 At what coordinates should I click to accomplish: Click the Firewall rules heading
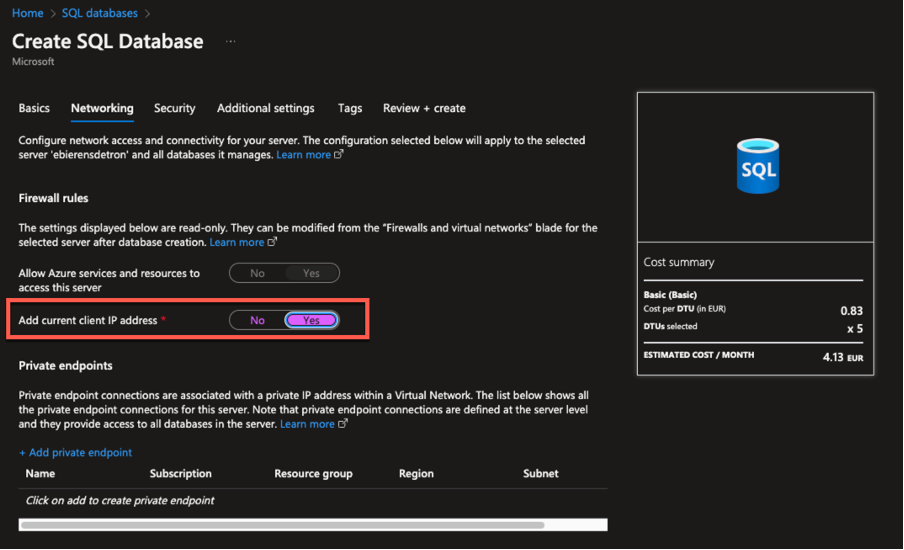pos(53,198)
